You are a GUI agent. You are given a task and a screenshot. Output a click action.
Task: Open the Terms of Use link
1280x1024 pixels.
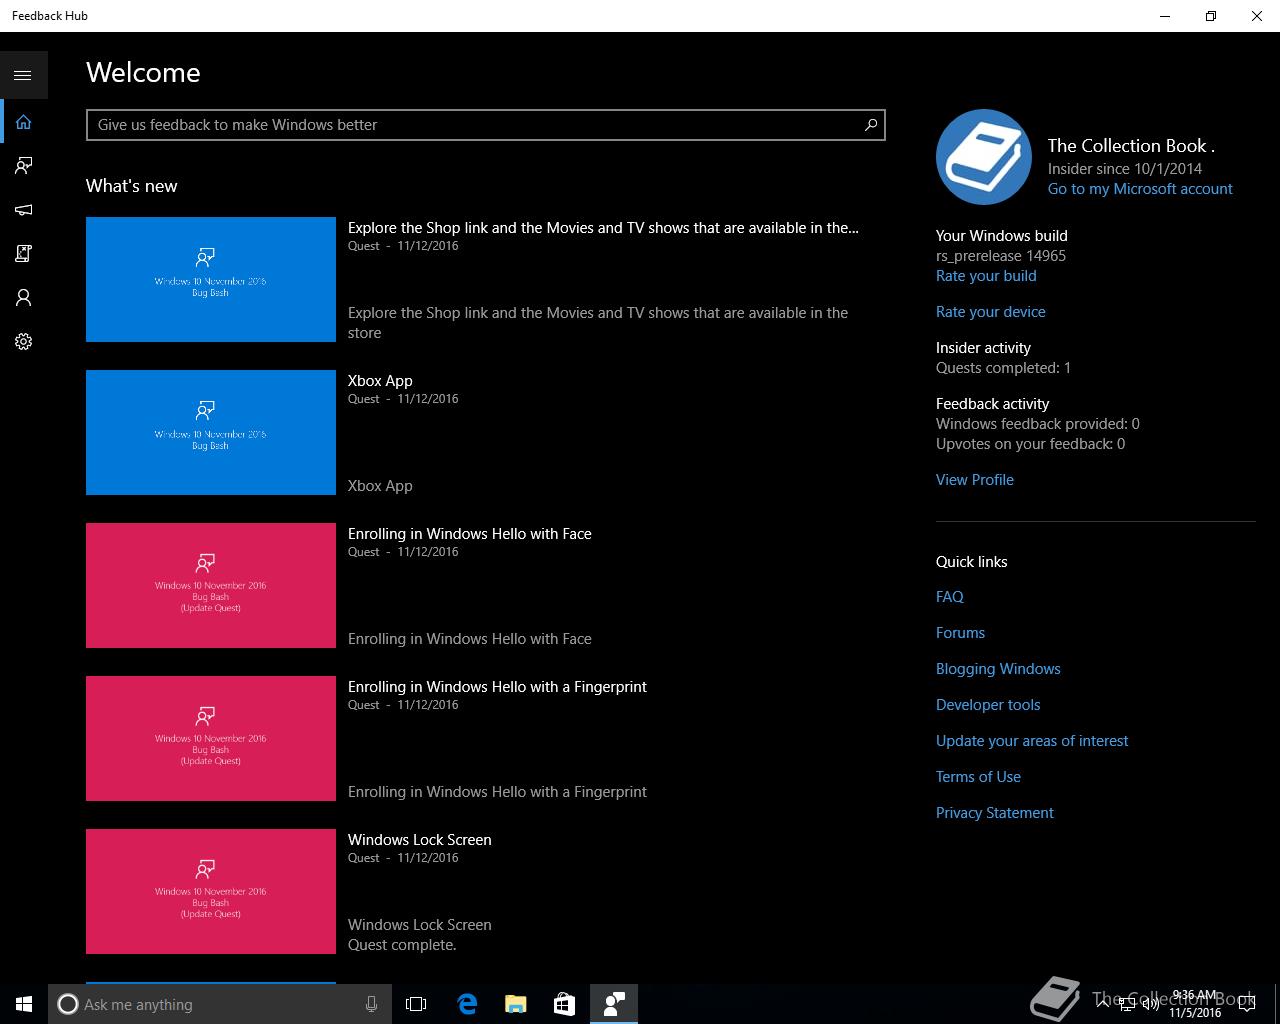click(x=978, y=777)
